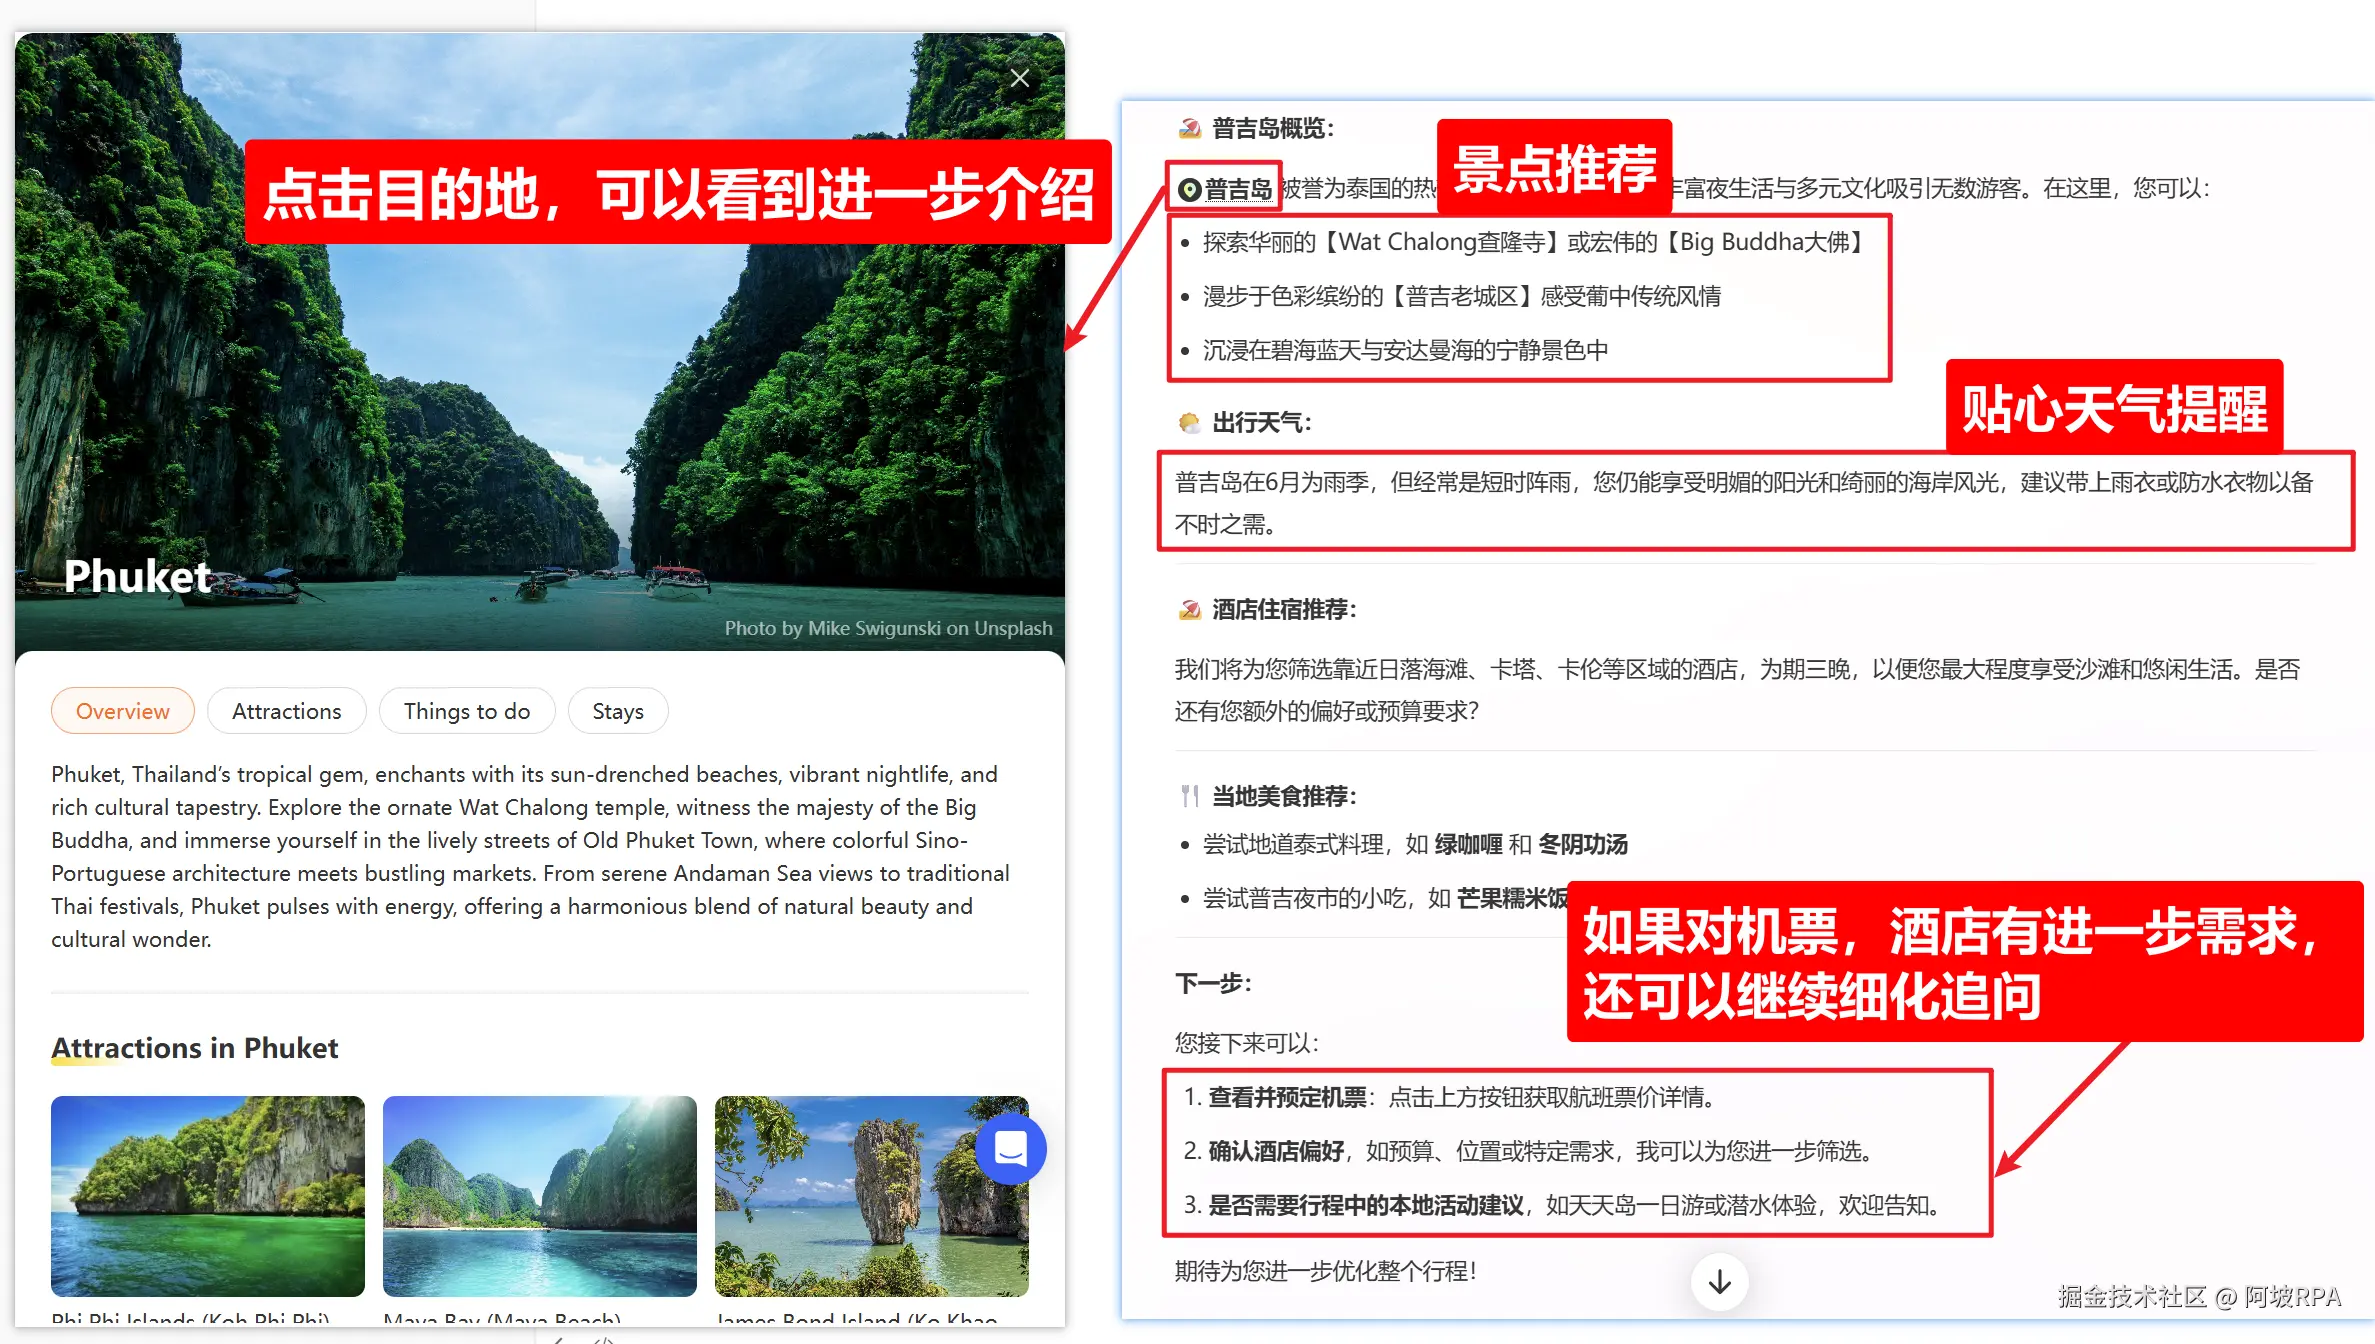2375x1344 pixels.
Task: Click the emoji beside 普吉岛概览 heading
Action: [1189, 128]
